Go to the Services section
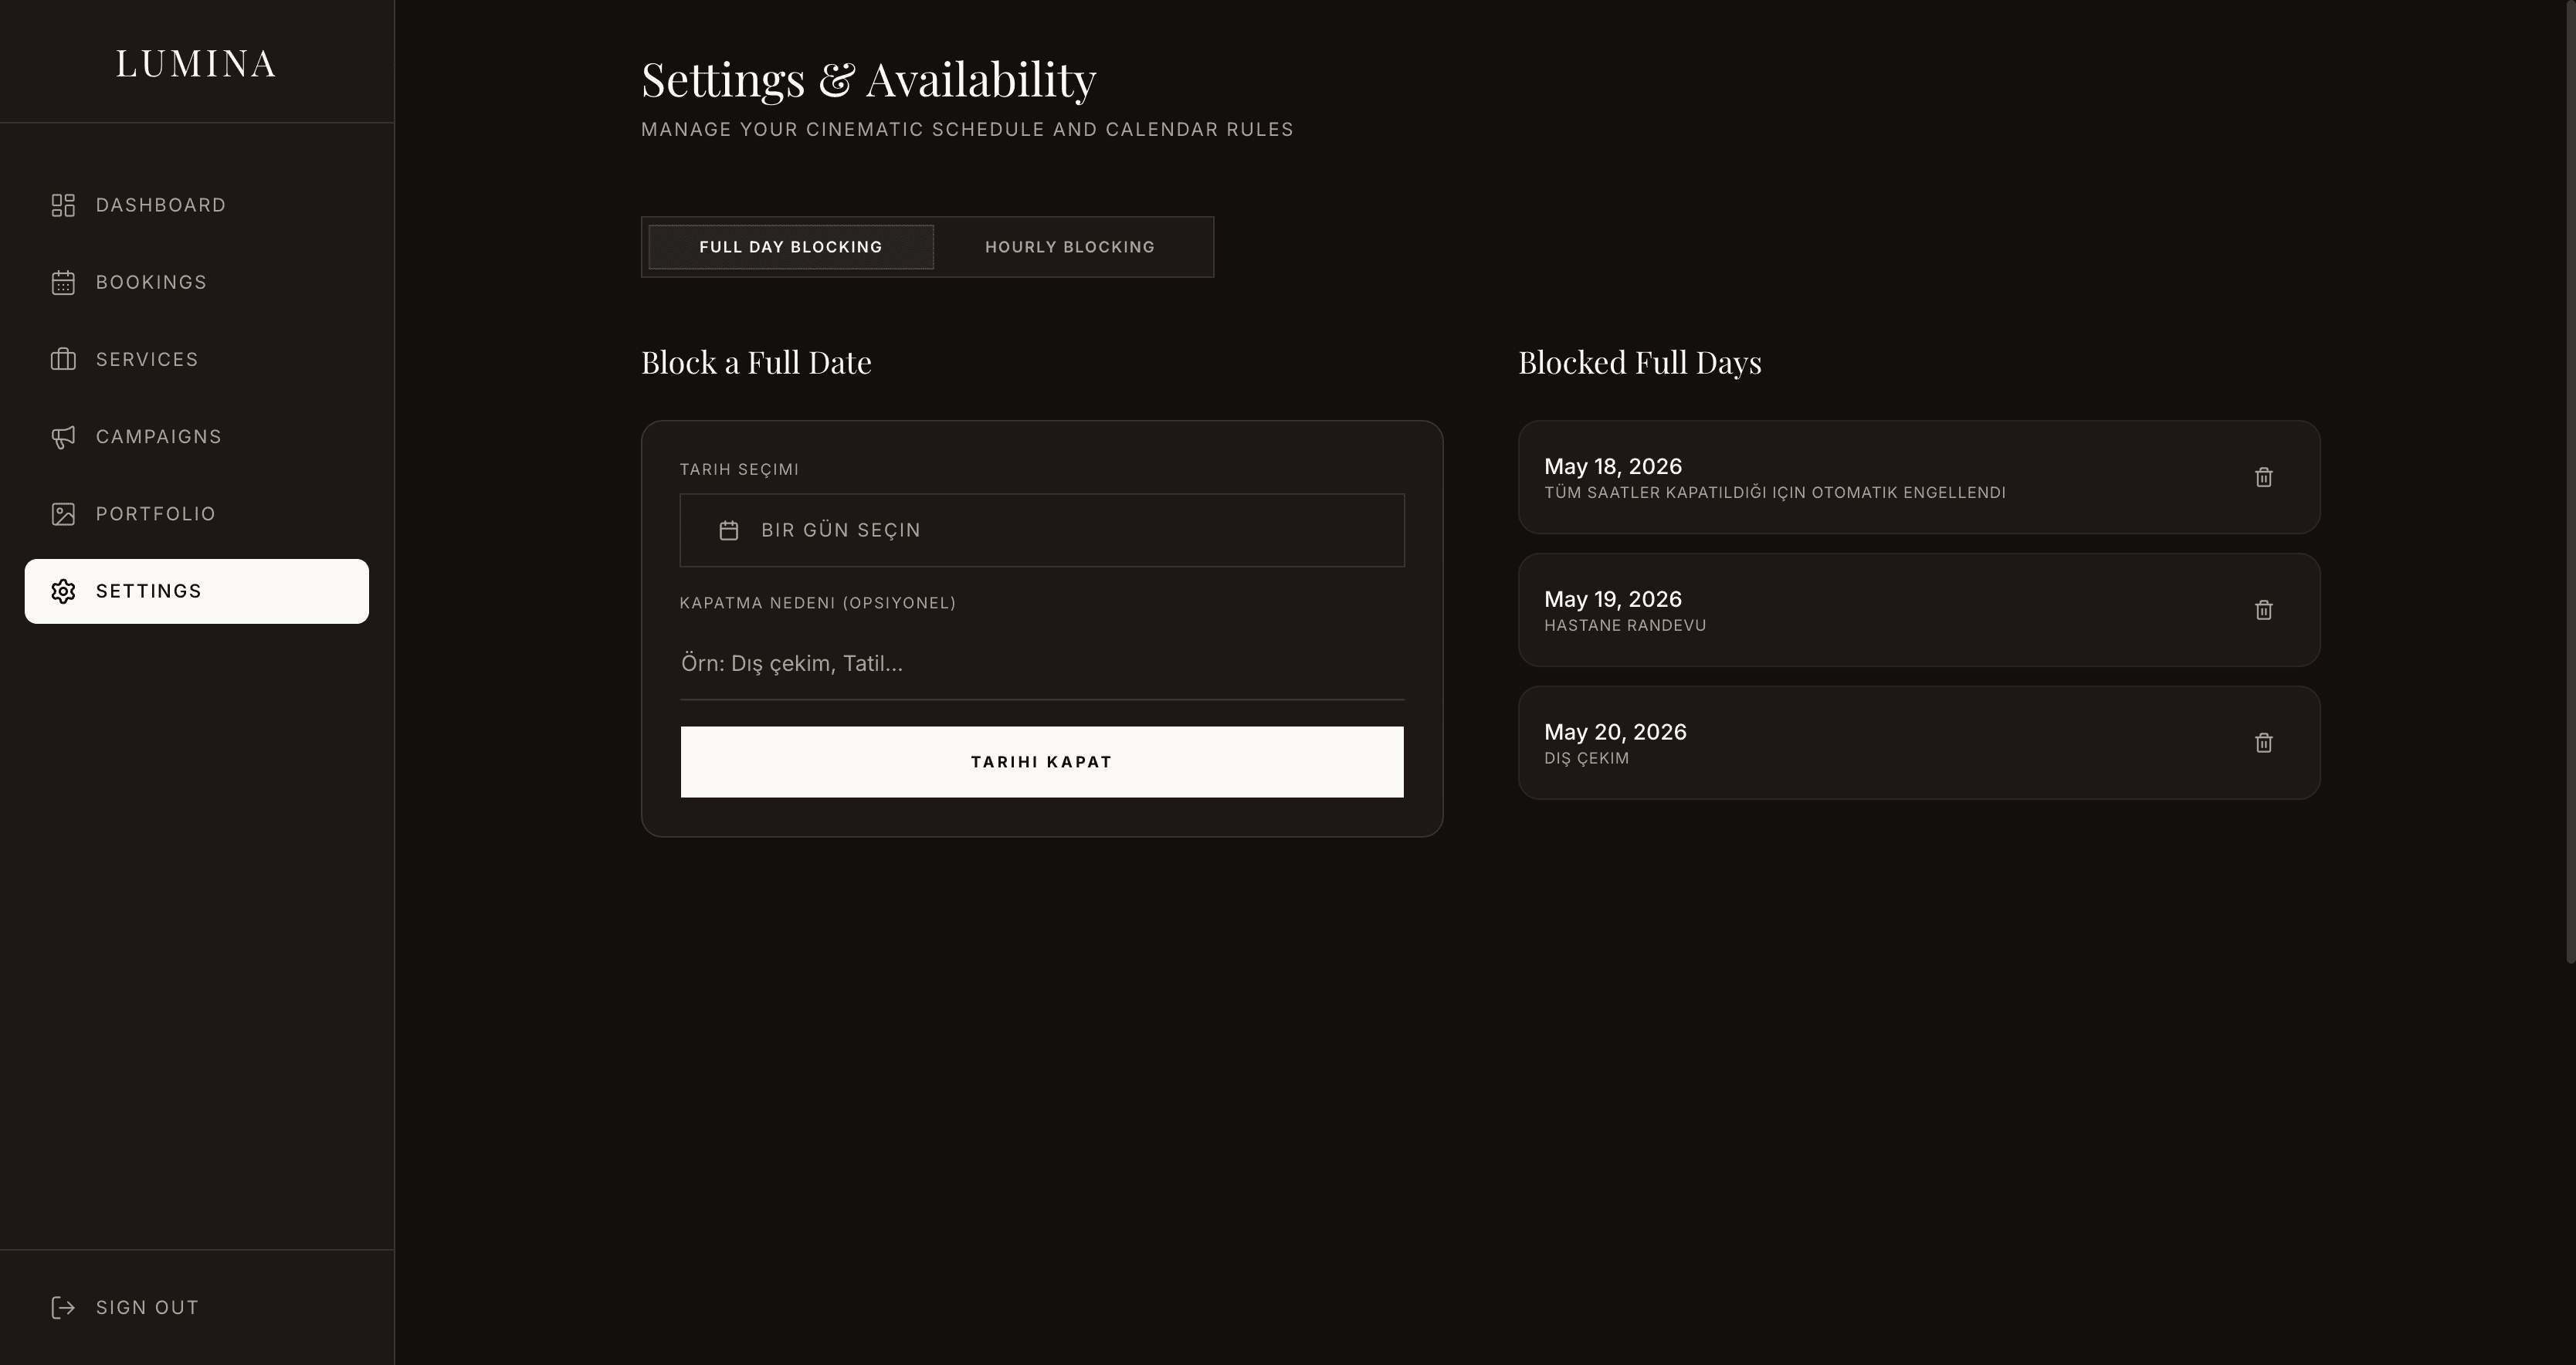Viewport: 2576px width, 1365px height. click(197, 359)
